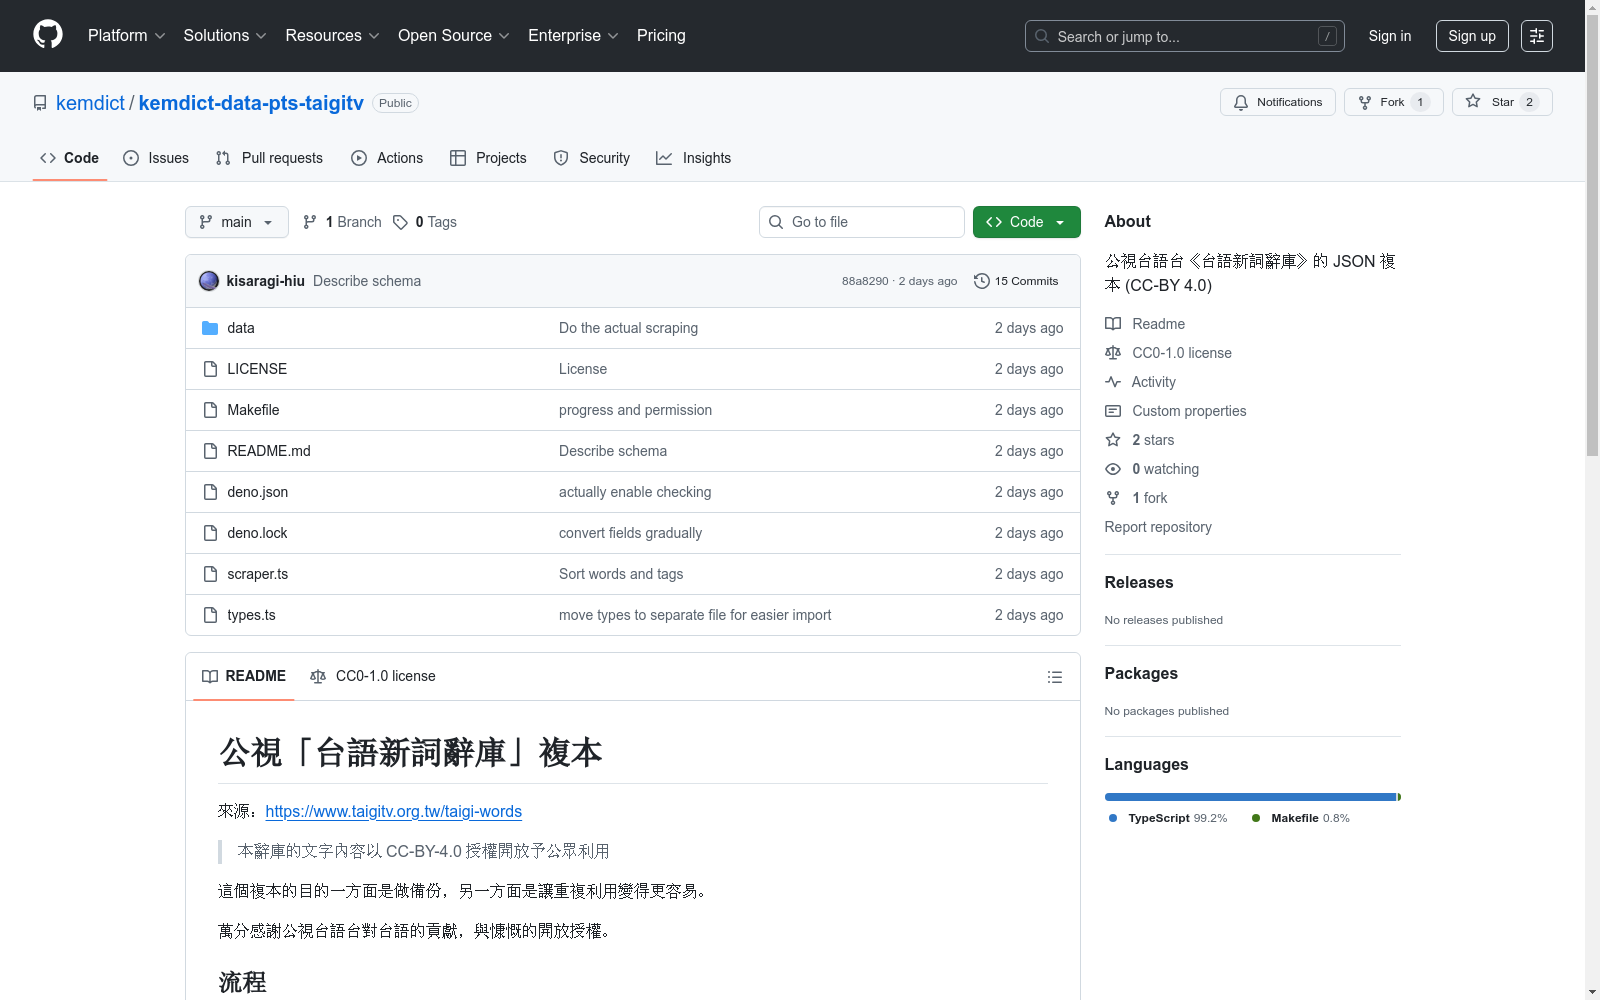
Task: Click the Sign in link
Action: pyautogui.click(x=1390, y=36)
